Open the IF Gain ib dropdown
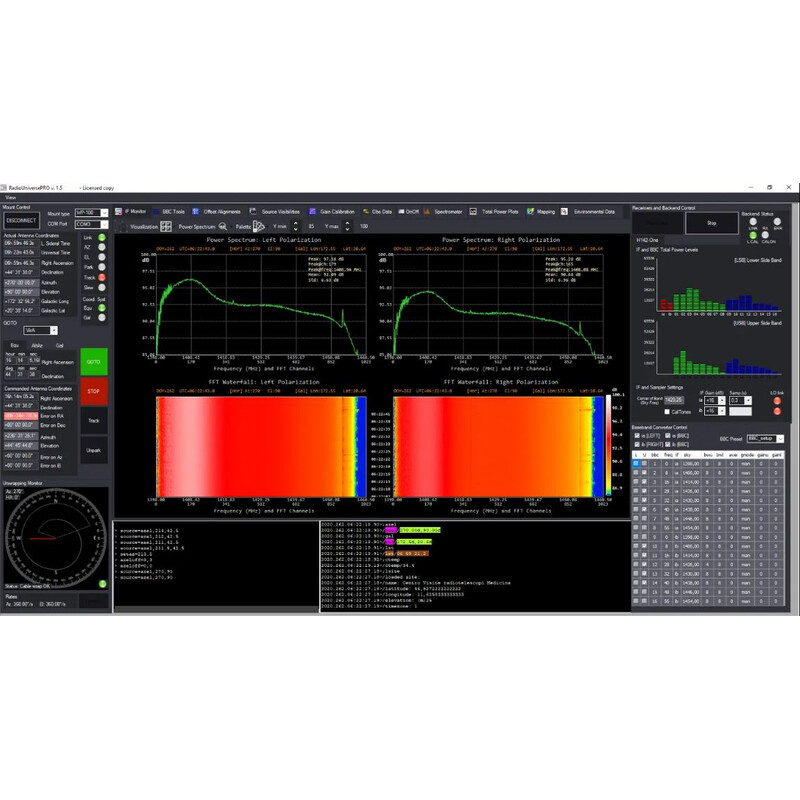Screen dimensions: 800x800 pos(714,411)
